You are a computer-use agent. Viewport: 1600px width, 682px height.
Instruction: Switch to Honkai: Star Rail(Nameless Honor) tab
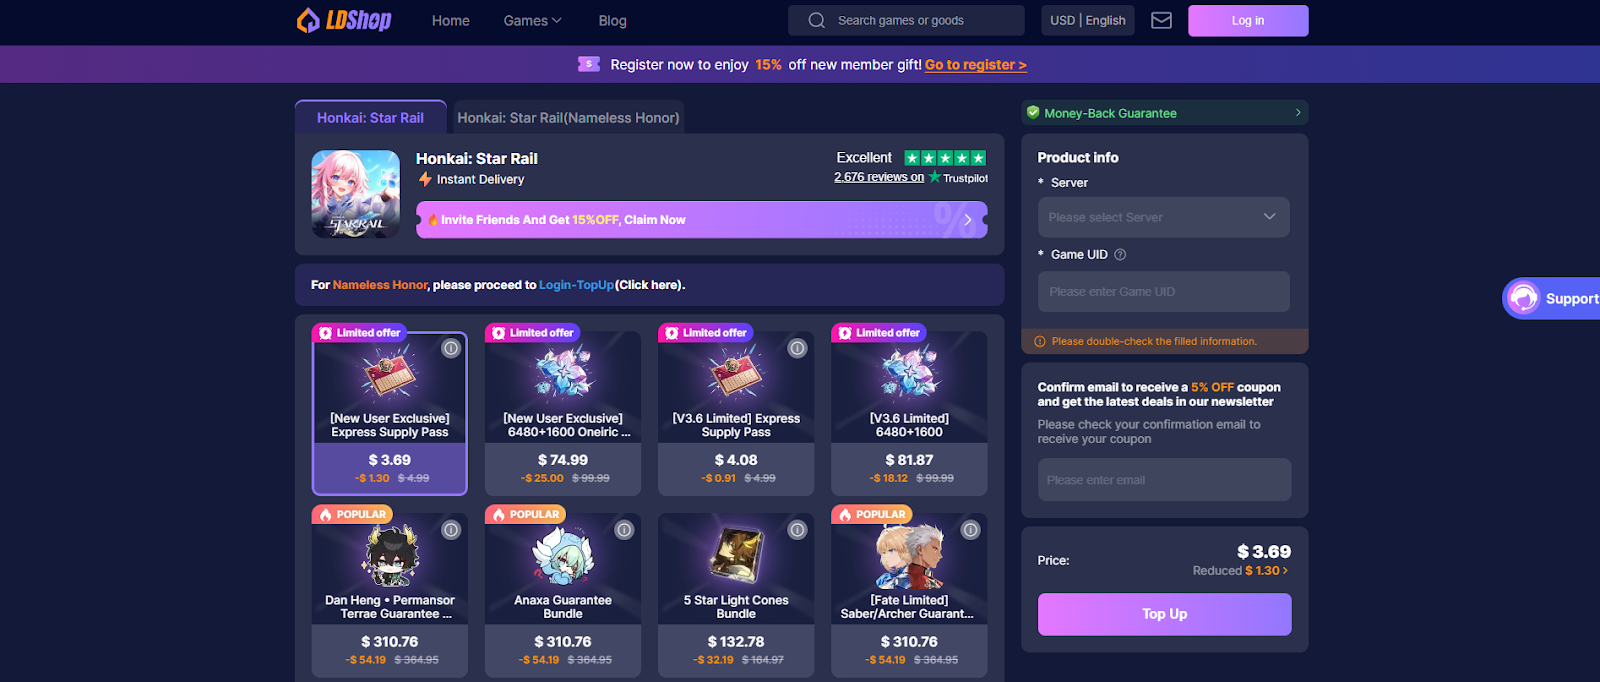[x=568, y=118]
